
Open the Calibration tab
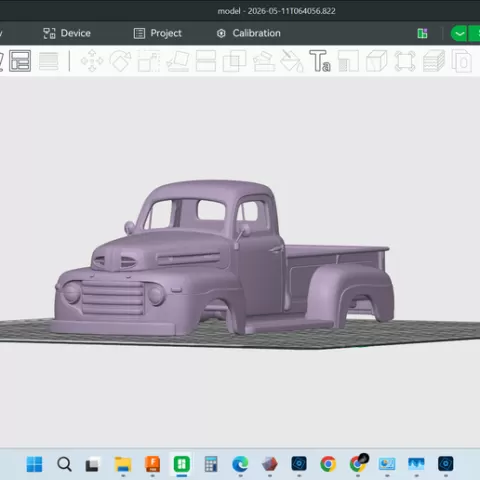(x=248, y=33)
